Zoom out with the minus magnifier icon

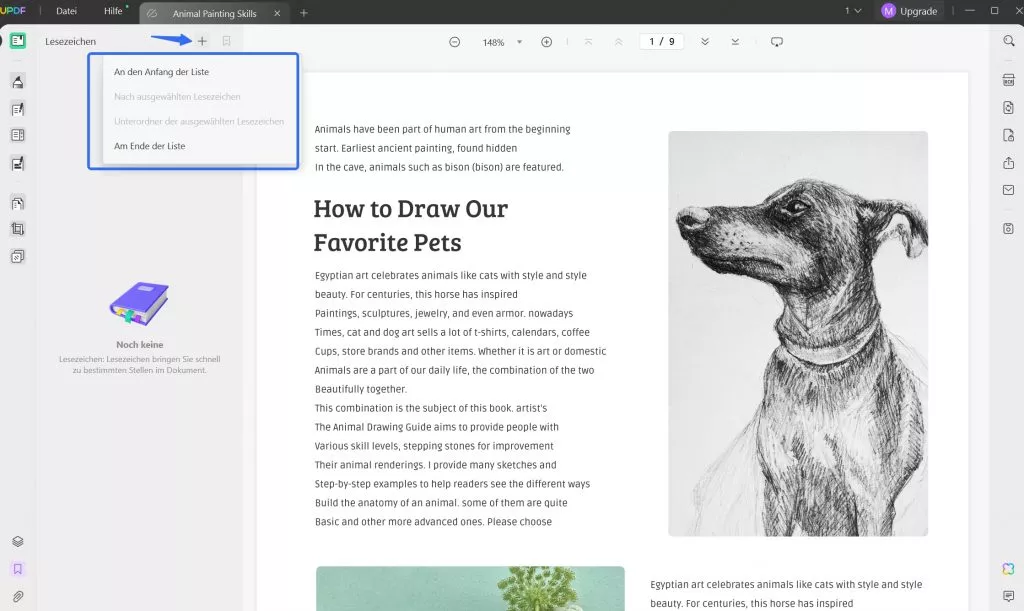coord(454,42)
